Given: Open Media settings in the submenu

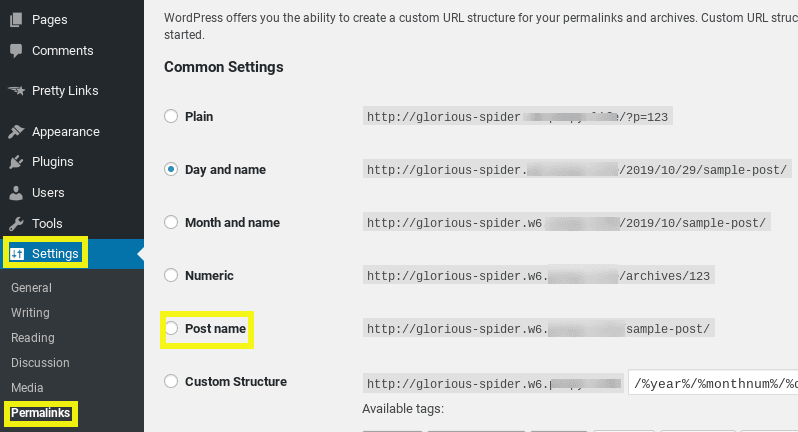Looking at the screenshot, I should (x=27, y=387).
